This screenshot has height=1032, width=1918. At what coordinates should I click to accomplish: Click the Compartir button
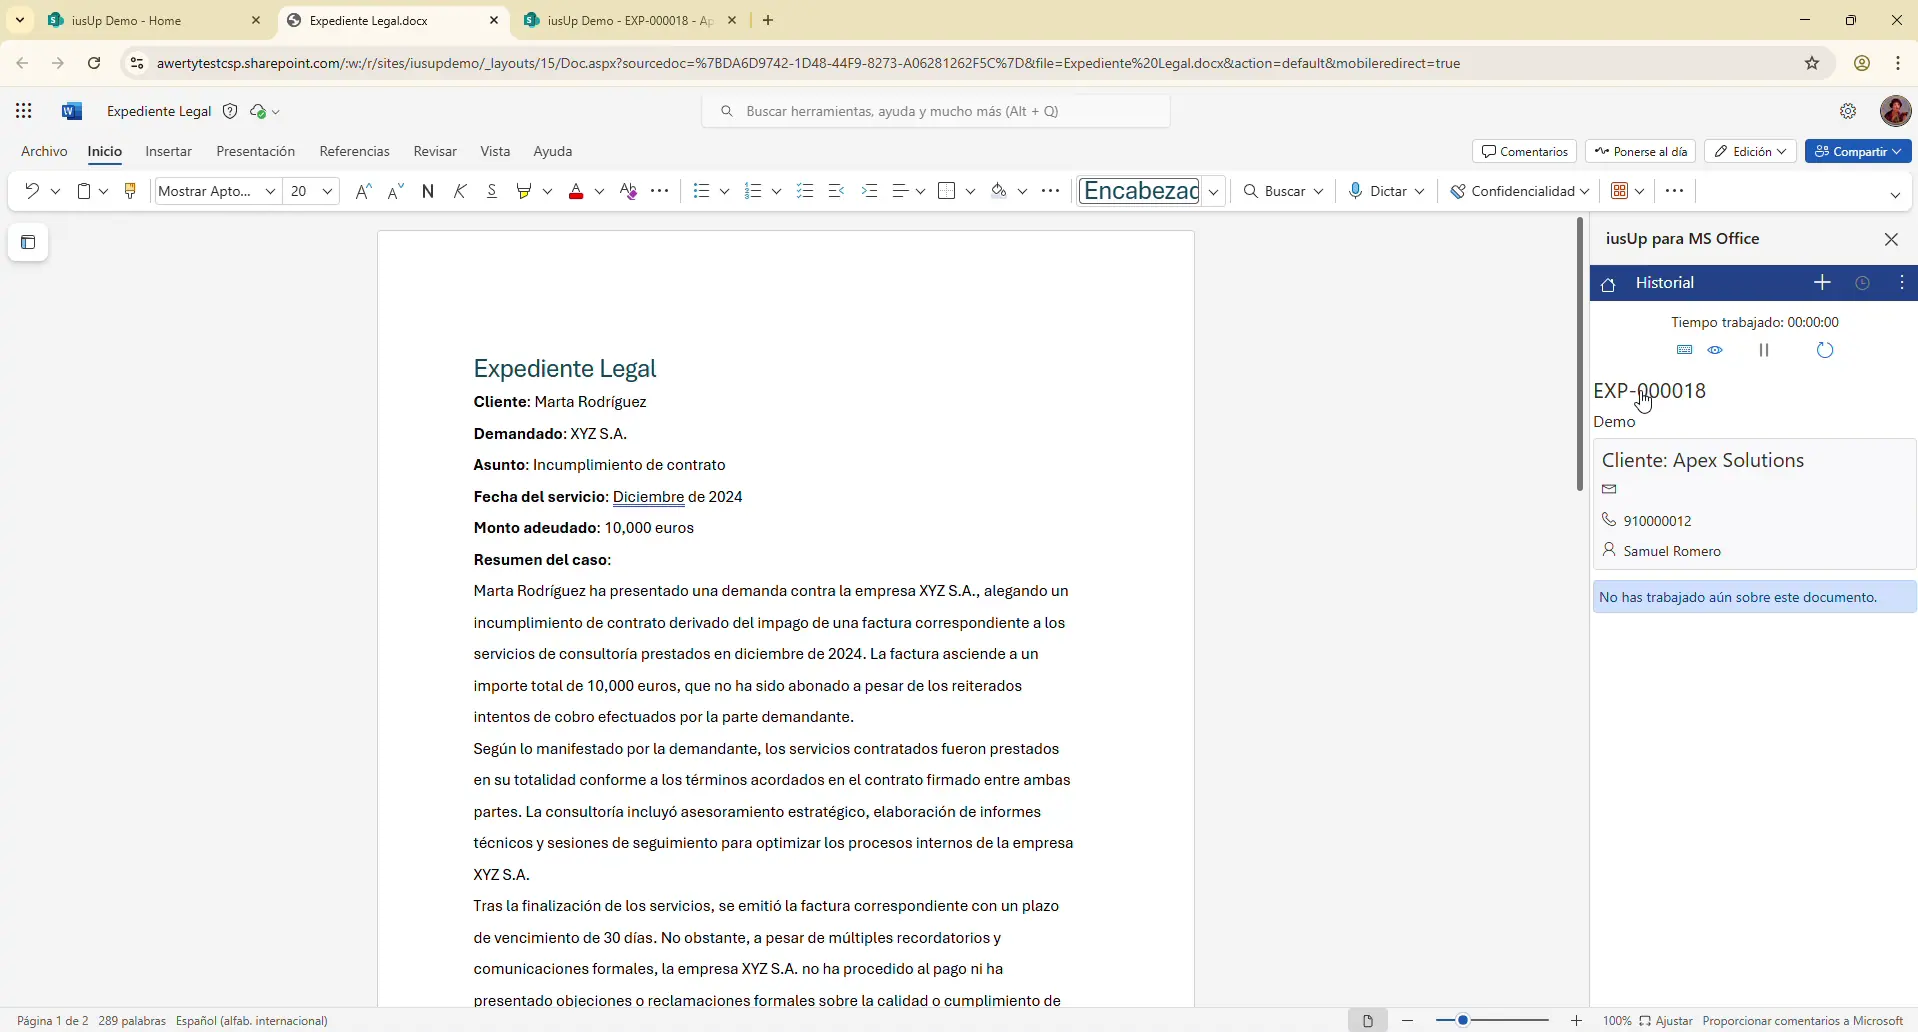(1857, 151)
